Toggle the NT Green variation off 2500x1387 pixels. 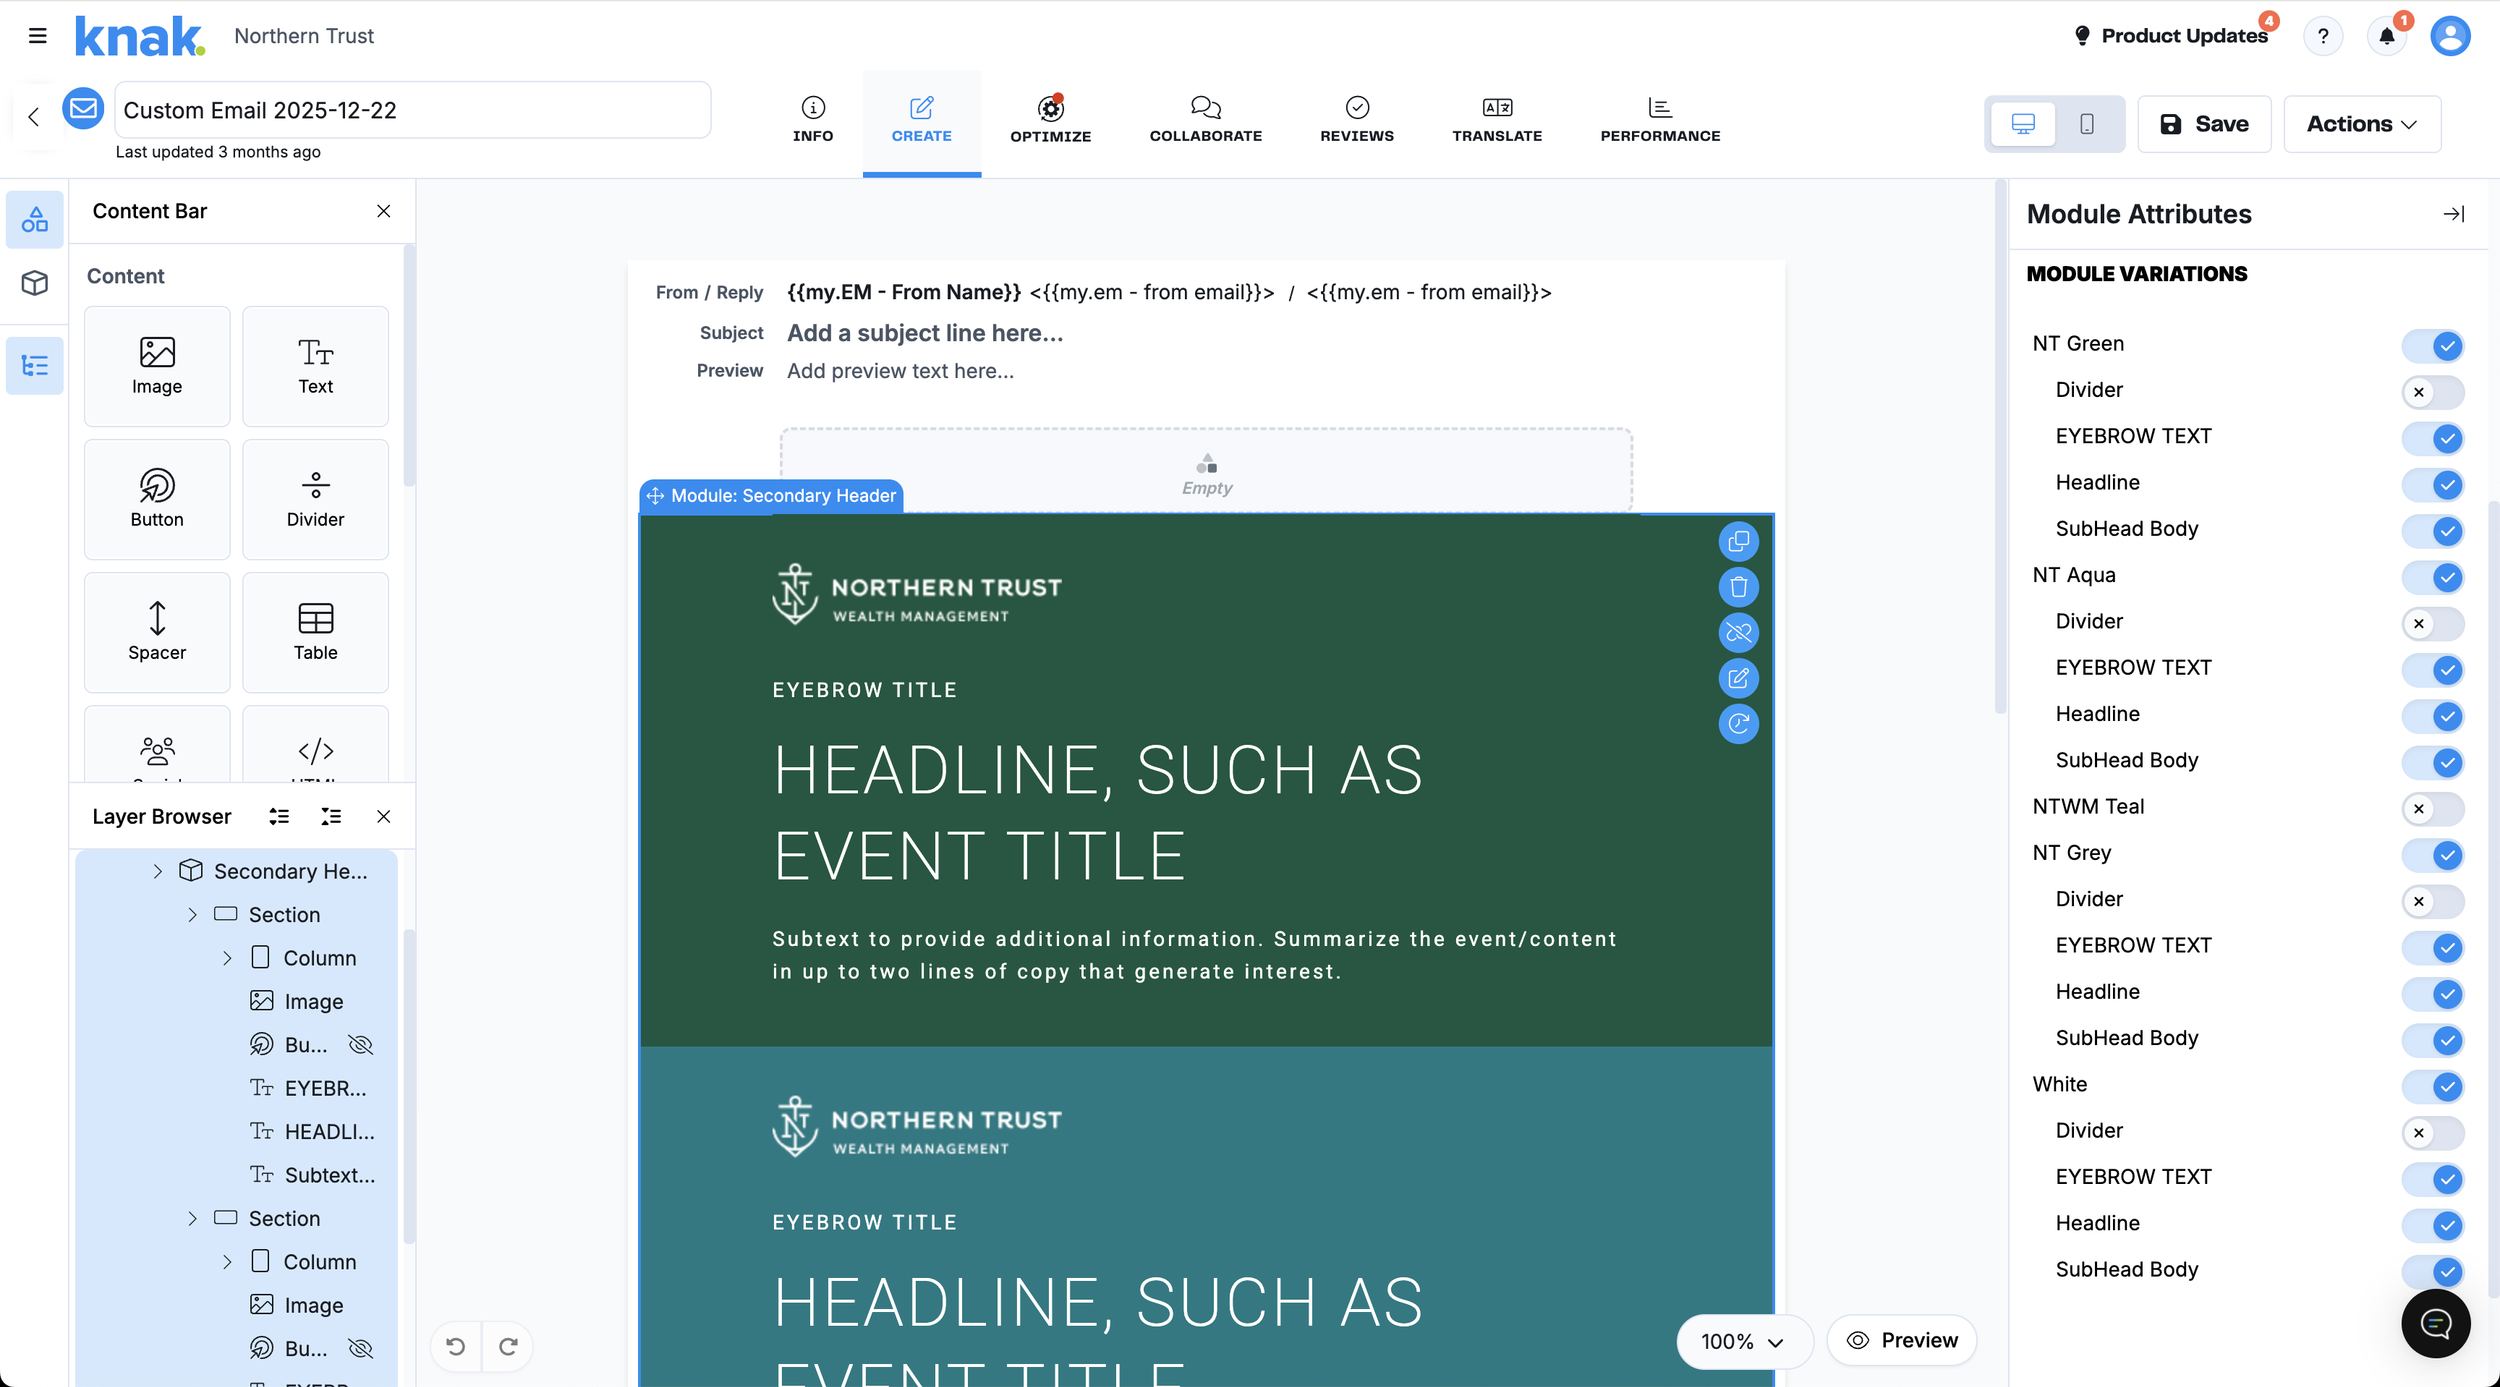(x=2433, y=346)
